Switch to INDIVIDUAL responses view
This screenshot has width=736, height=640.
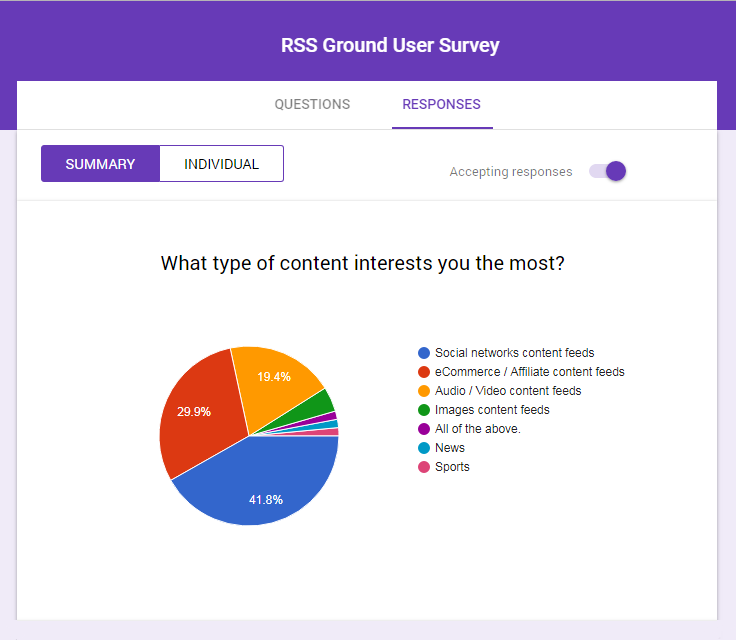click(221, 163)
